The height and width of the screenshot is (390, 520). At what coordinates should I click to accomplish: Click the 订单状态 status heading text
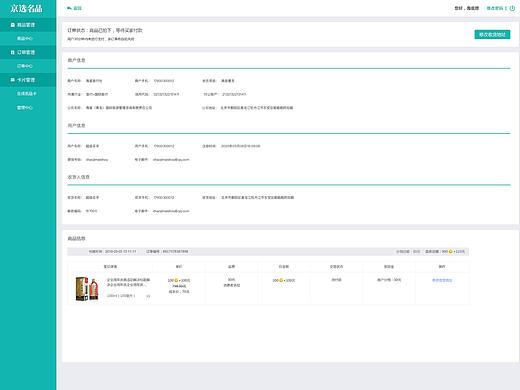[105, 30]
